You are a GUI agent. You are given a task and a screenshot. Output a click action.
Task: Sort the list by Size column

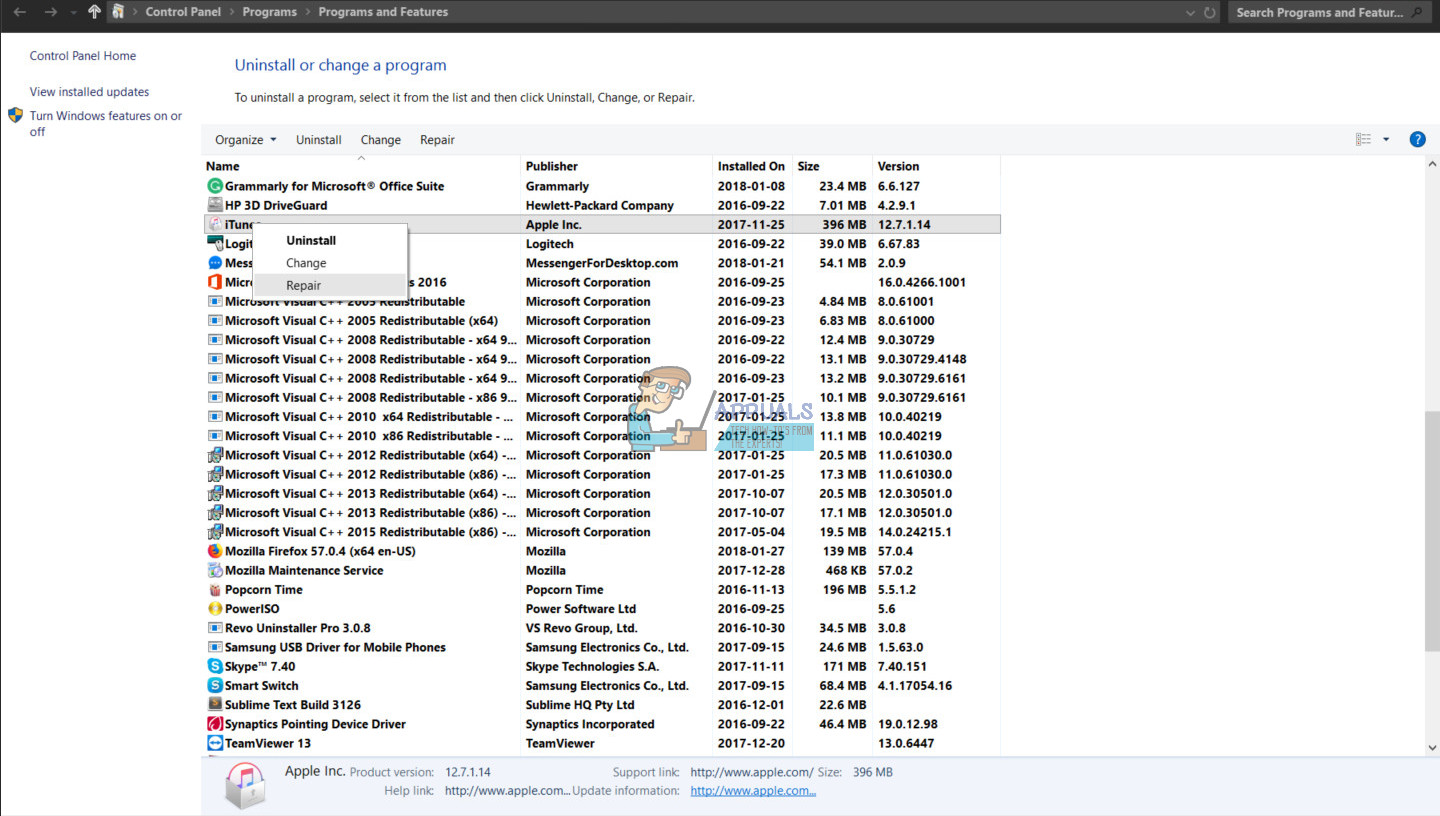coord(832,166)
